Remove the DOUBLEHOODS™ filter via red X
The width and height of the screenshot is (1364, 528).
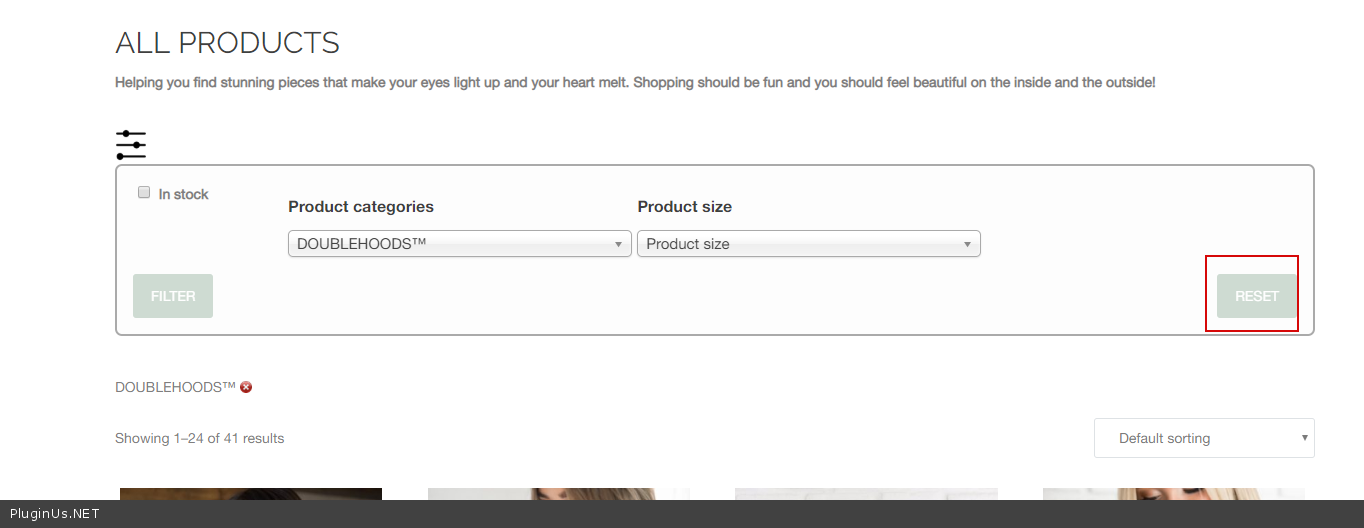tap(246, 387)
